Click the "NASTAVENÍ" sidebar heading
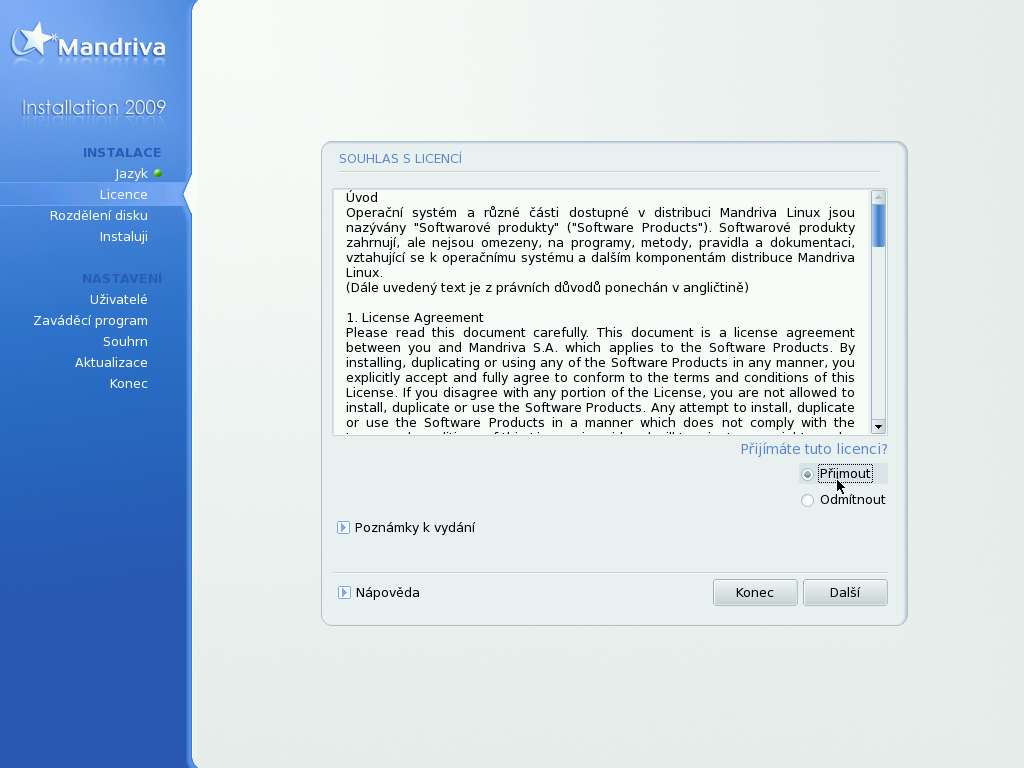1024x768 pixels. coord(122,279)
